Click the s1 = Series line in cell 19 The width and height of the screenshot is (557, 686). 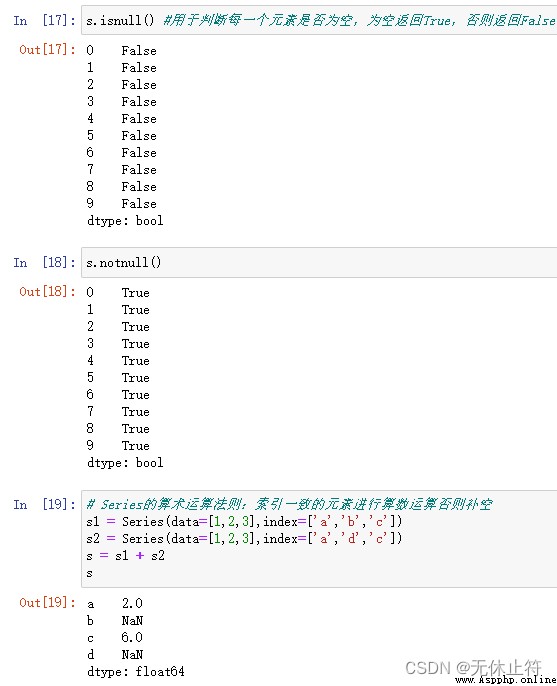[x=244, y=521]
